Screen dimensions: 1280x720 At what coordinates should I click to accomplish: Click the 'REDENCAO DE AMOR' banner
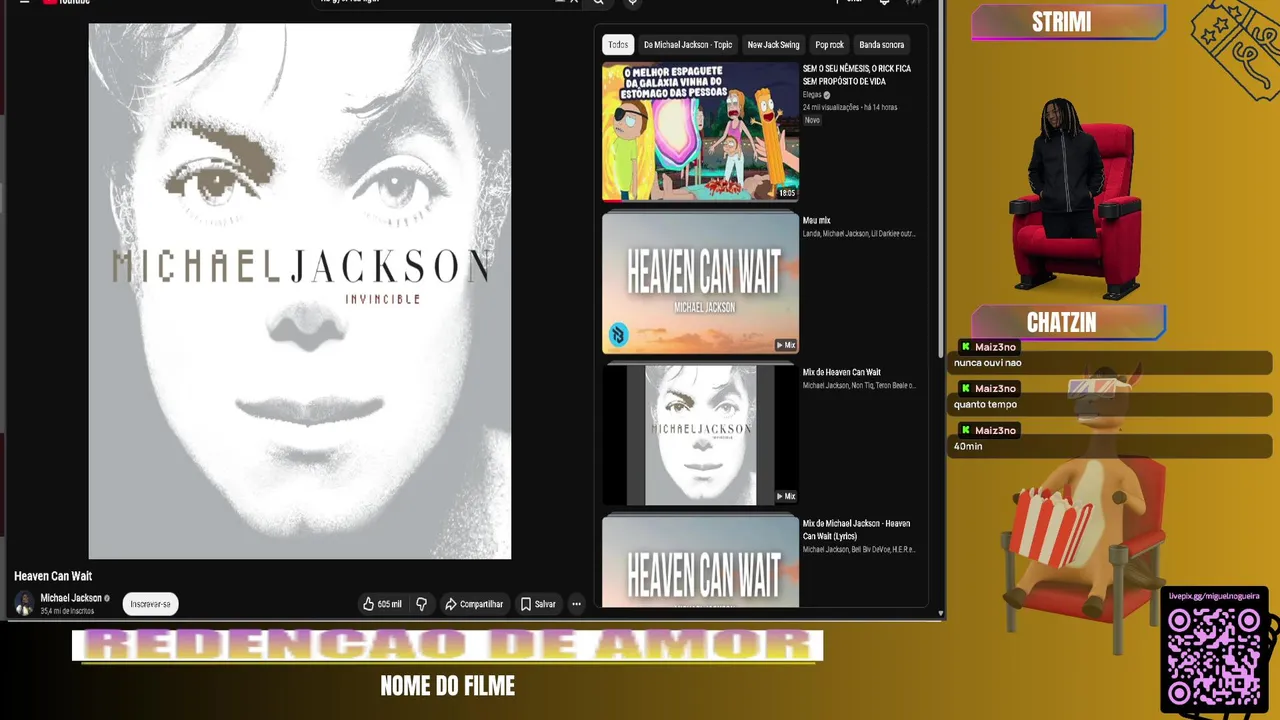coord(447,646)
